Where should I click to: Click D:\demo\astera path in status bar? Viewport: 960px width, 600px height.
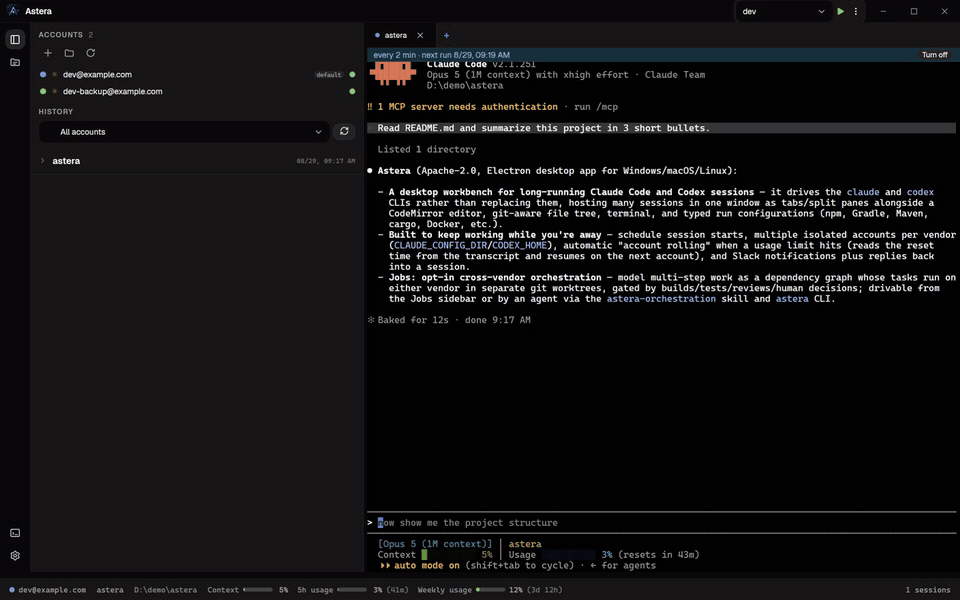[x=165, y=590]
